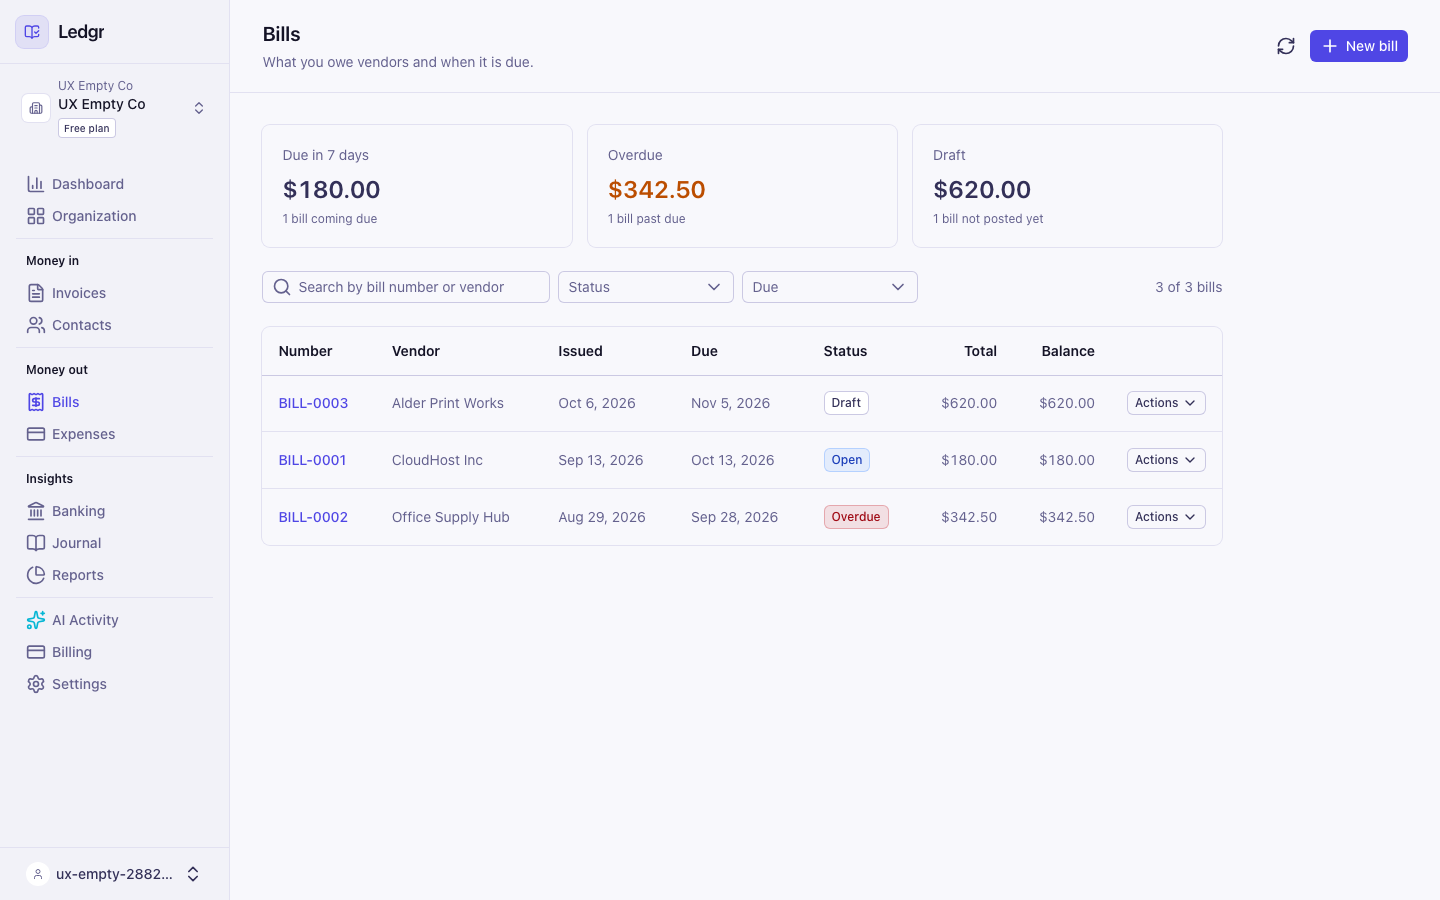Viewport: 1440px width, 900px height.
Task: Open Actions menu for BILL-0001
Action: tap(1166, 460)
